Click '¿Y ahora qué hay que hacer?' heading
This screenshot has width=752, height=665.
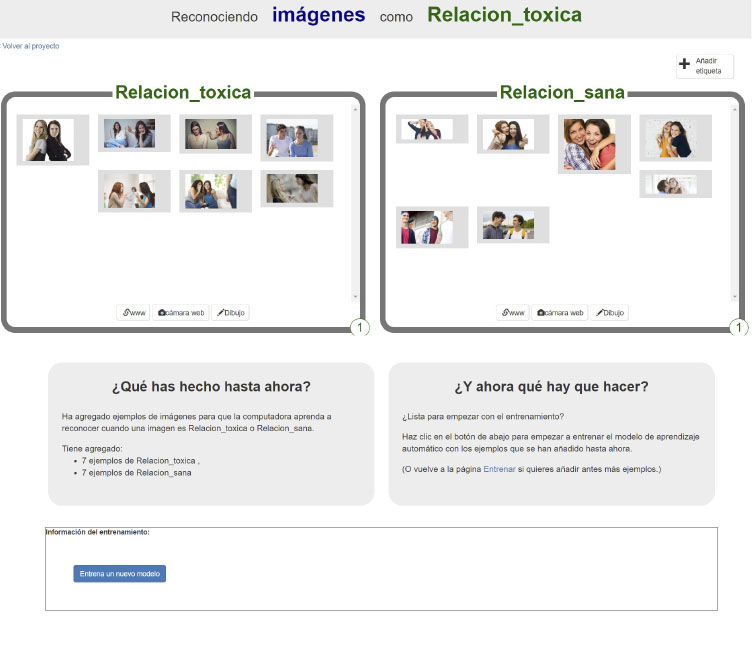[552, 386]
